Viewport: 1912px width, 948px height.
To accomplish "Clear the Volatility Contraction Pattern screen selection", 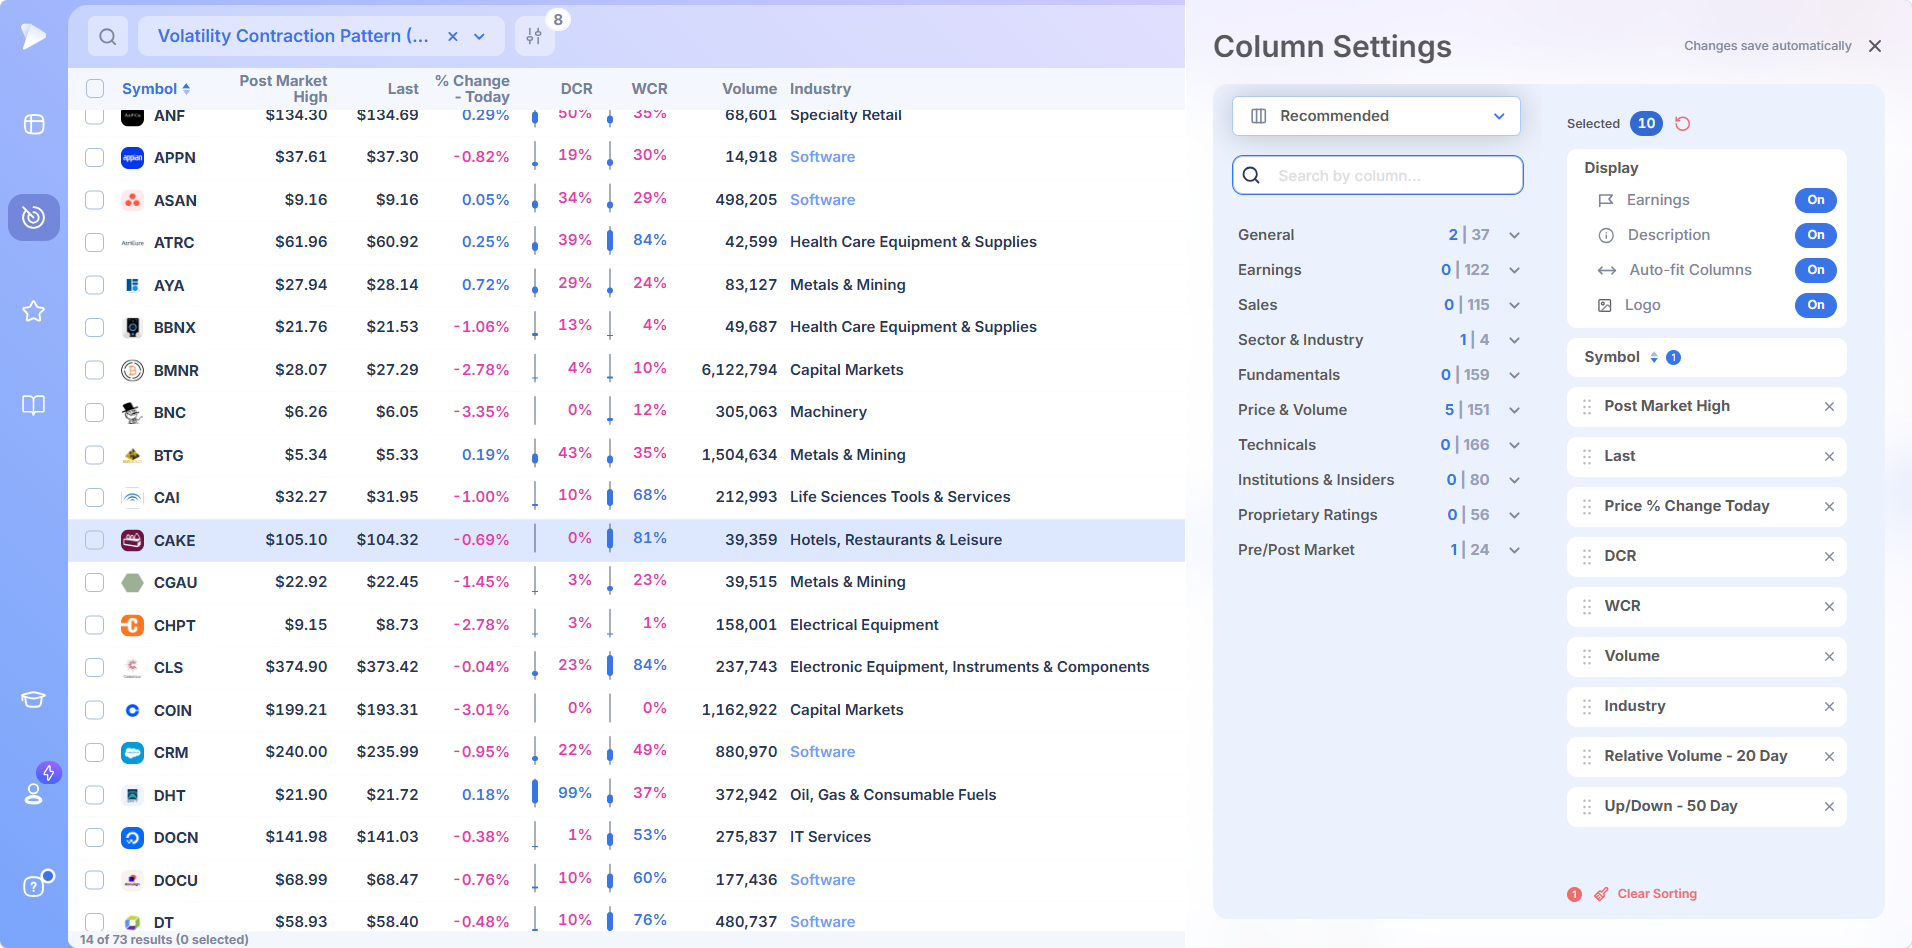I will [453, 37].
